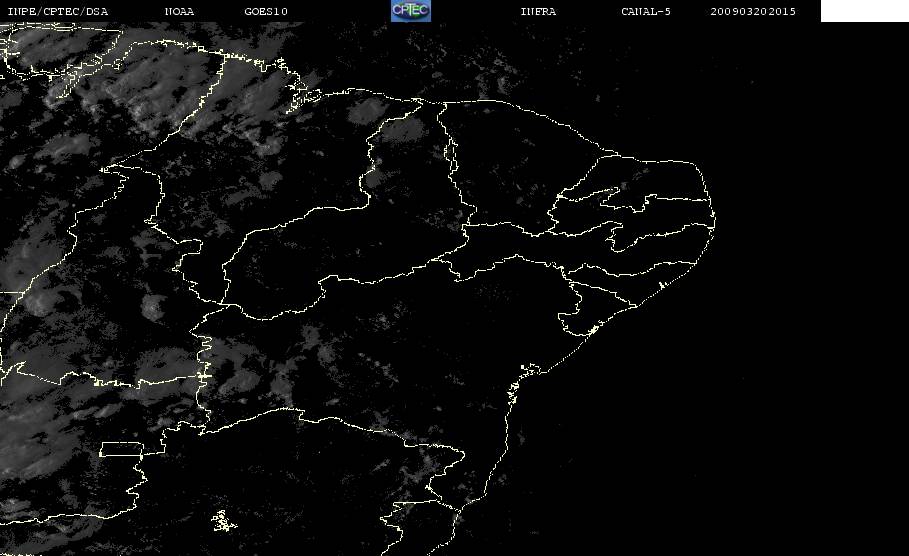
Task: Click the small white marker on the Alagoas coast
Action: [661, 285]
